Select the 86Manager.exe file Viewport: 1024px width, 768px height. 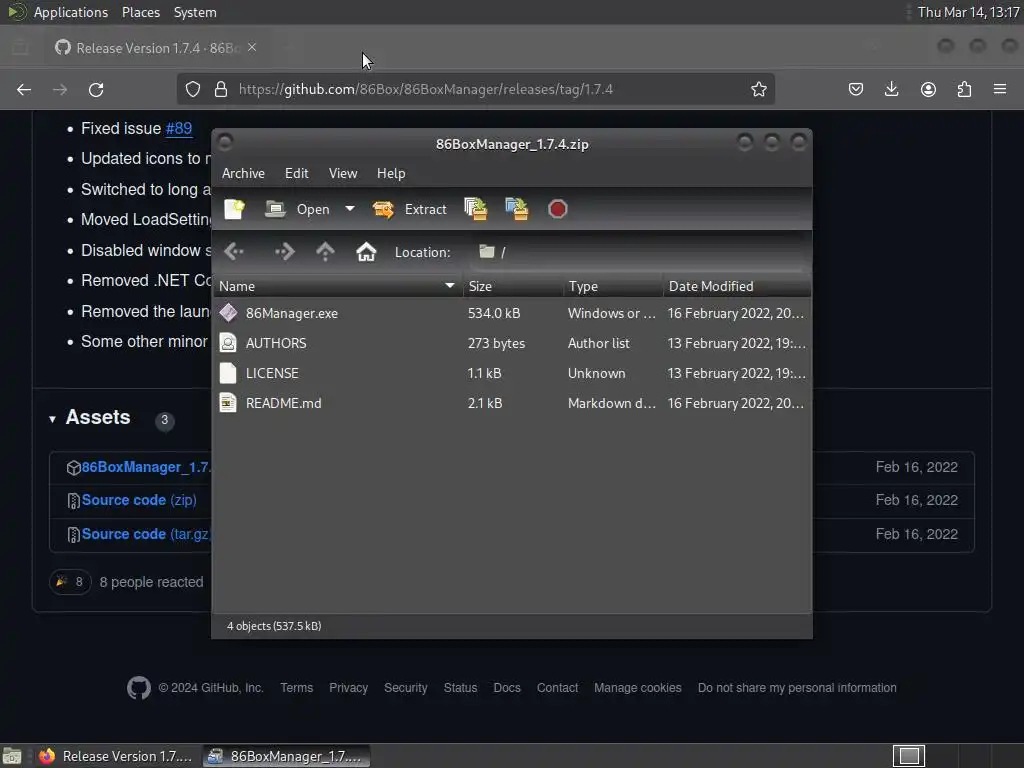click(512, 313)
